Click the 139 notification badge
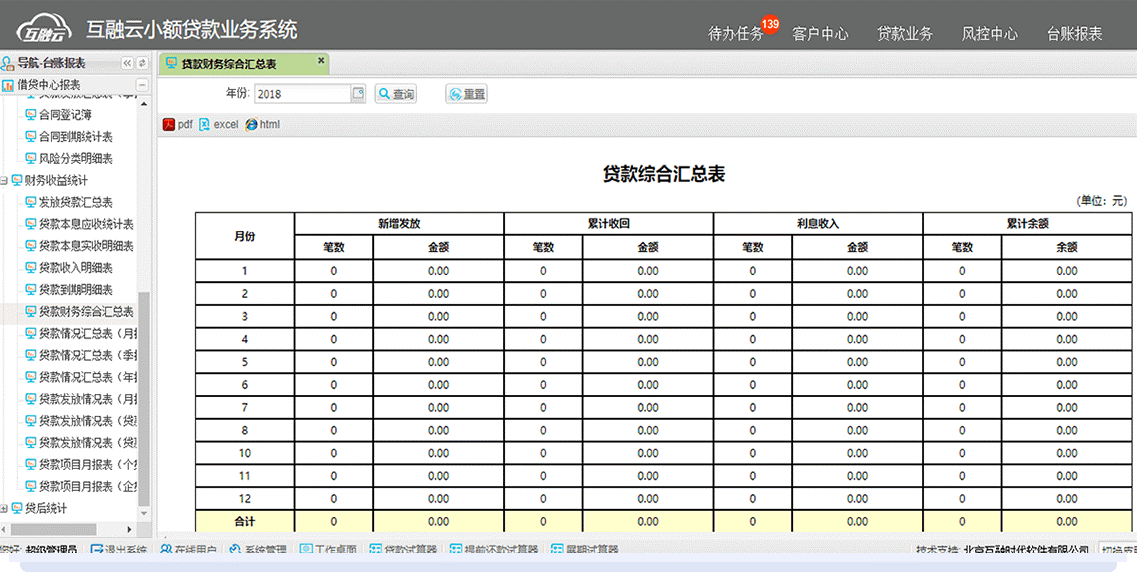Screen dimensions: 1137x582 tap(771, 24)
